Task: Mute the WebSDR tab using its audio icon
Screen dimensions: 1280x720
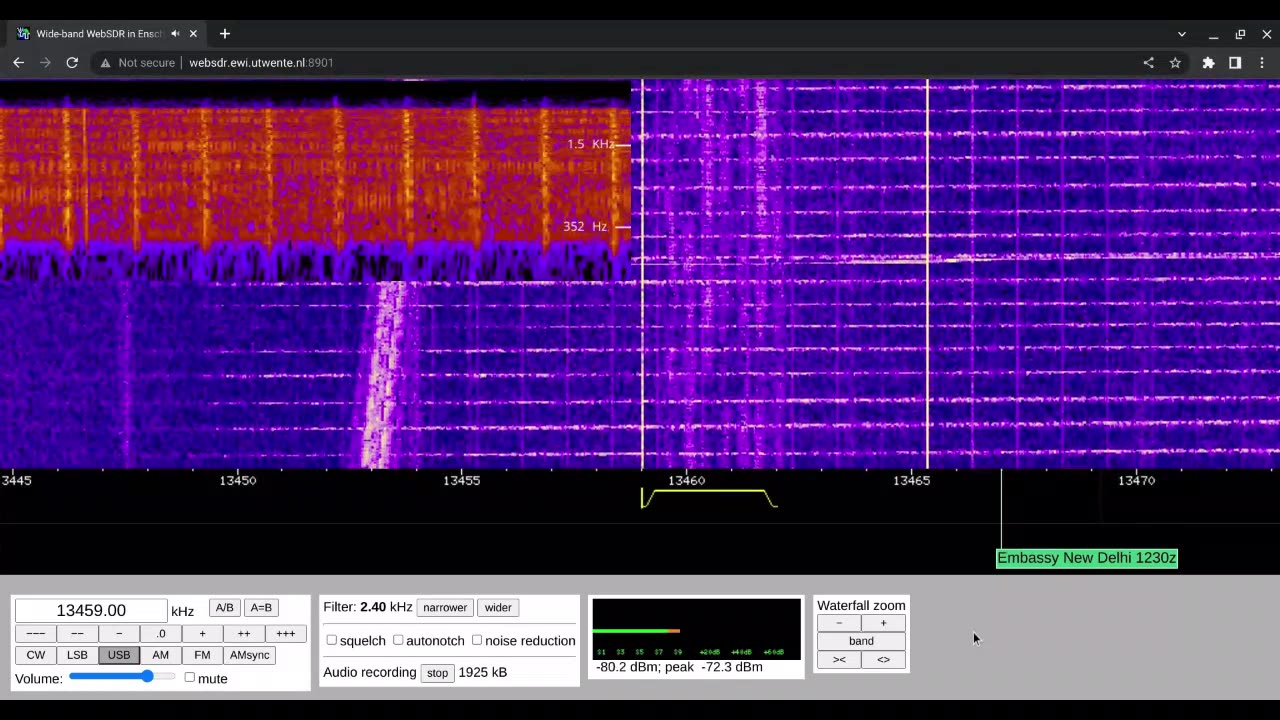Action: point(175,34)
